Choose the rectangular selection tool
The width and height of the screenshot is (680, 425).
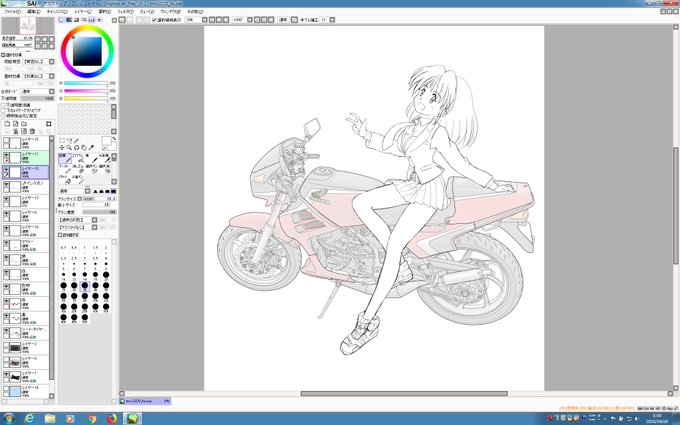(x=62, y=141)
